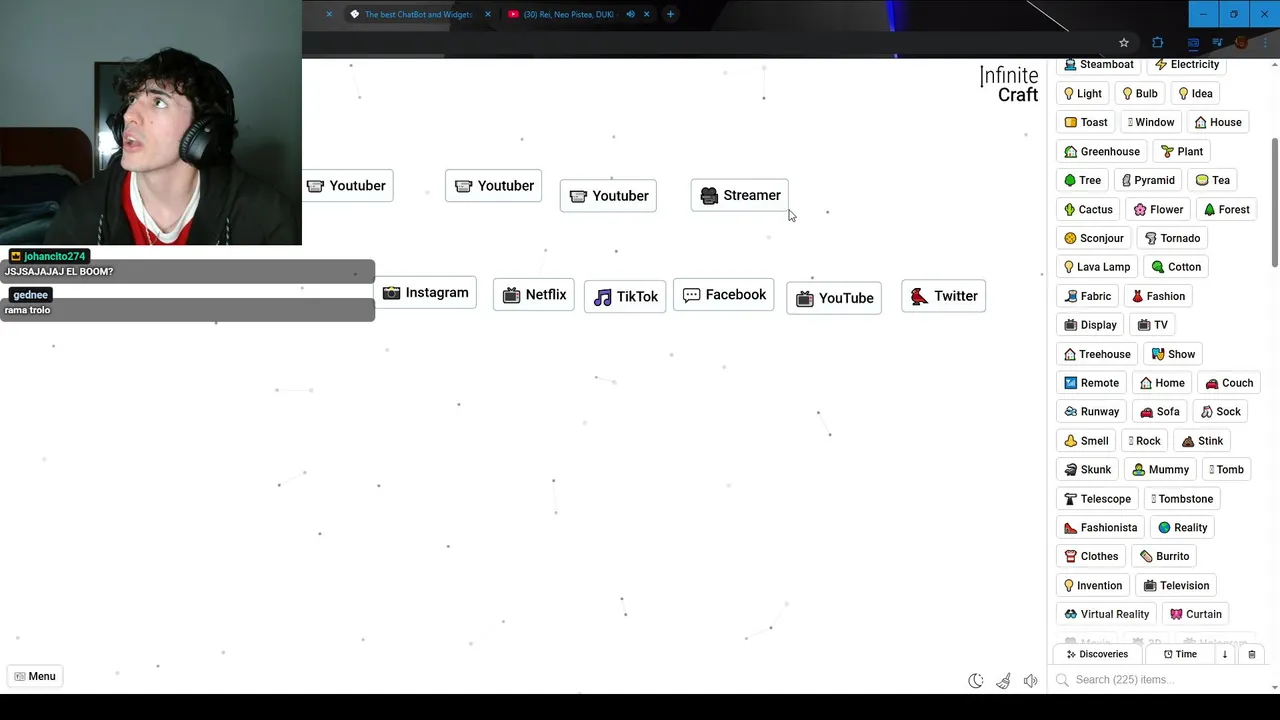Select the Streamer element on the canvas

click(740, 195)
